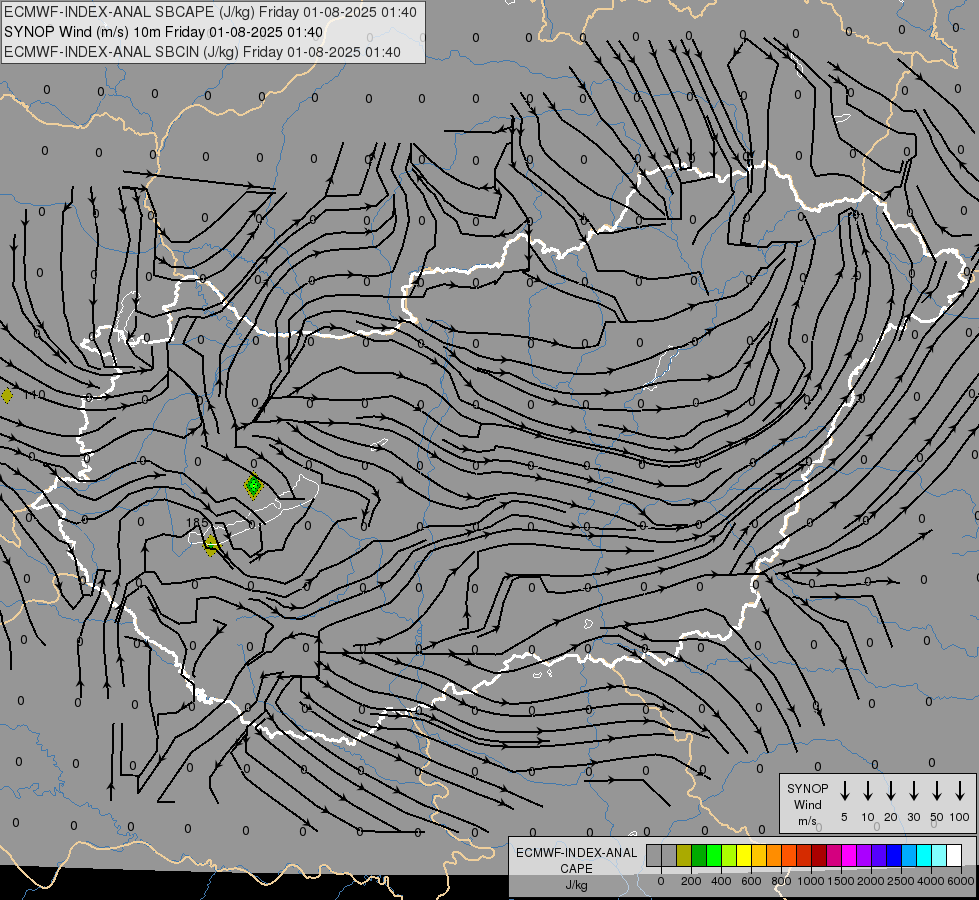This screenshot has height=900, width=979.
Task: Click the SBCIN title line in header box
Action: click(202, 52)
